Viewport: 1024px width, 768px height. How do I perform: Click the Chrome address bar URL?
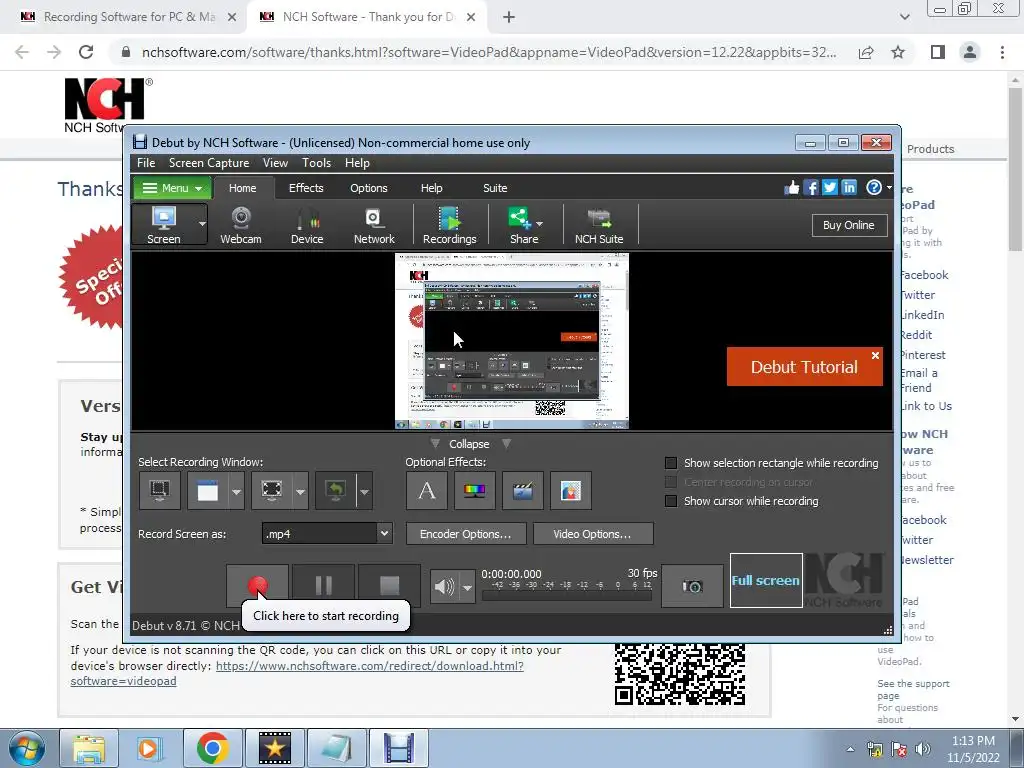click(488, 52)
